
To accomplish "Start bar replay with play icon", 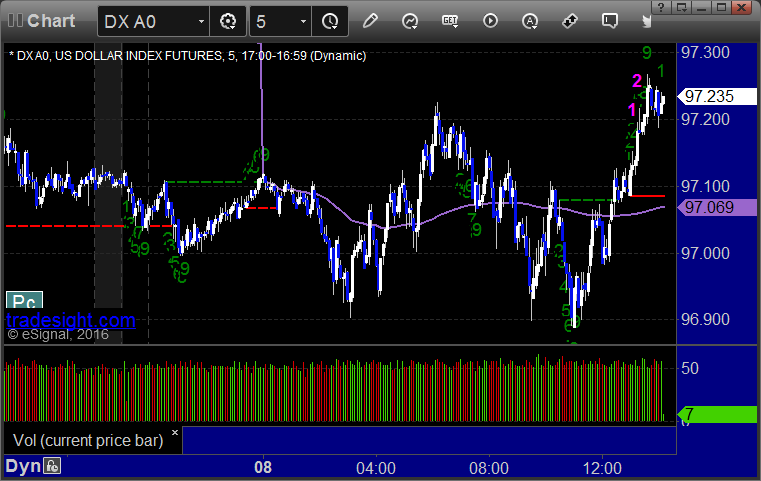I will [490, 21].
